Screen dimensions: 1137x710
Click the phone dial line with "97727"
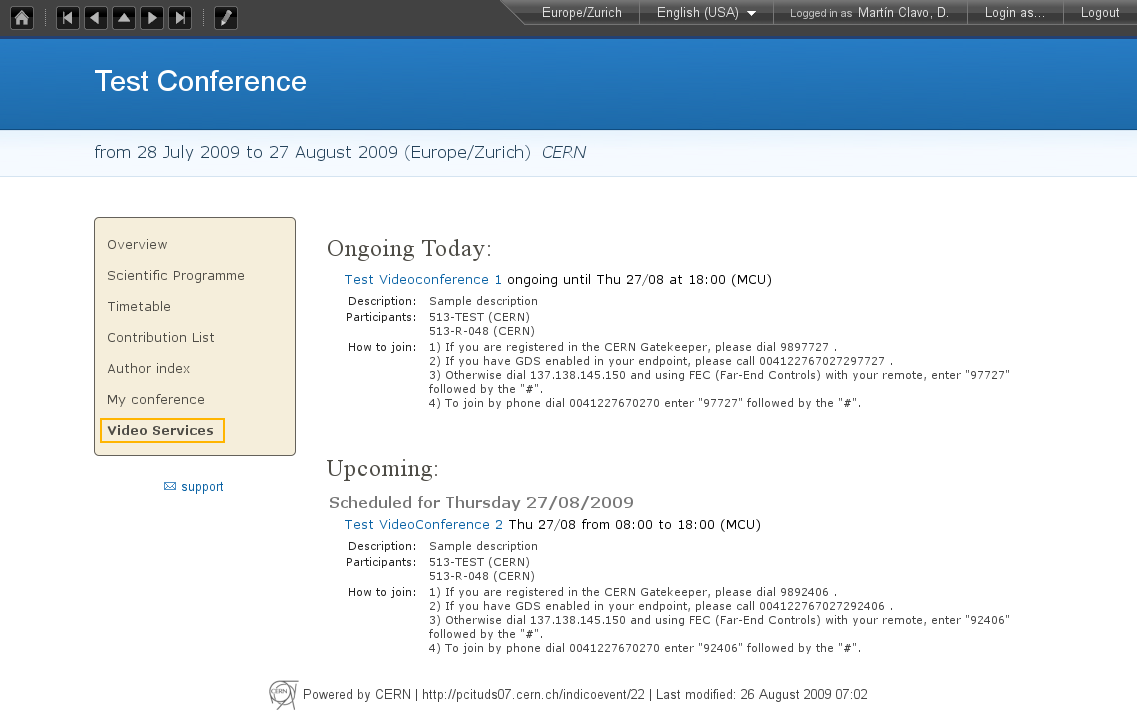pyautogui.click(x=645, y=403)
